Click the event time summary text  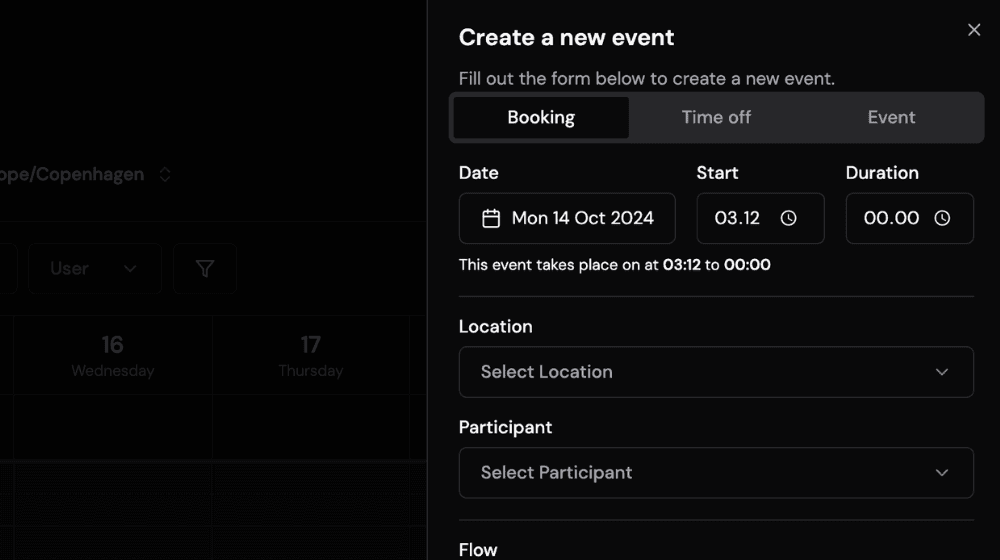pos(614,265)
